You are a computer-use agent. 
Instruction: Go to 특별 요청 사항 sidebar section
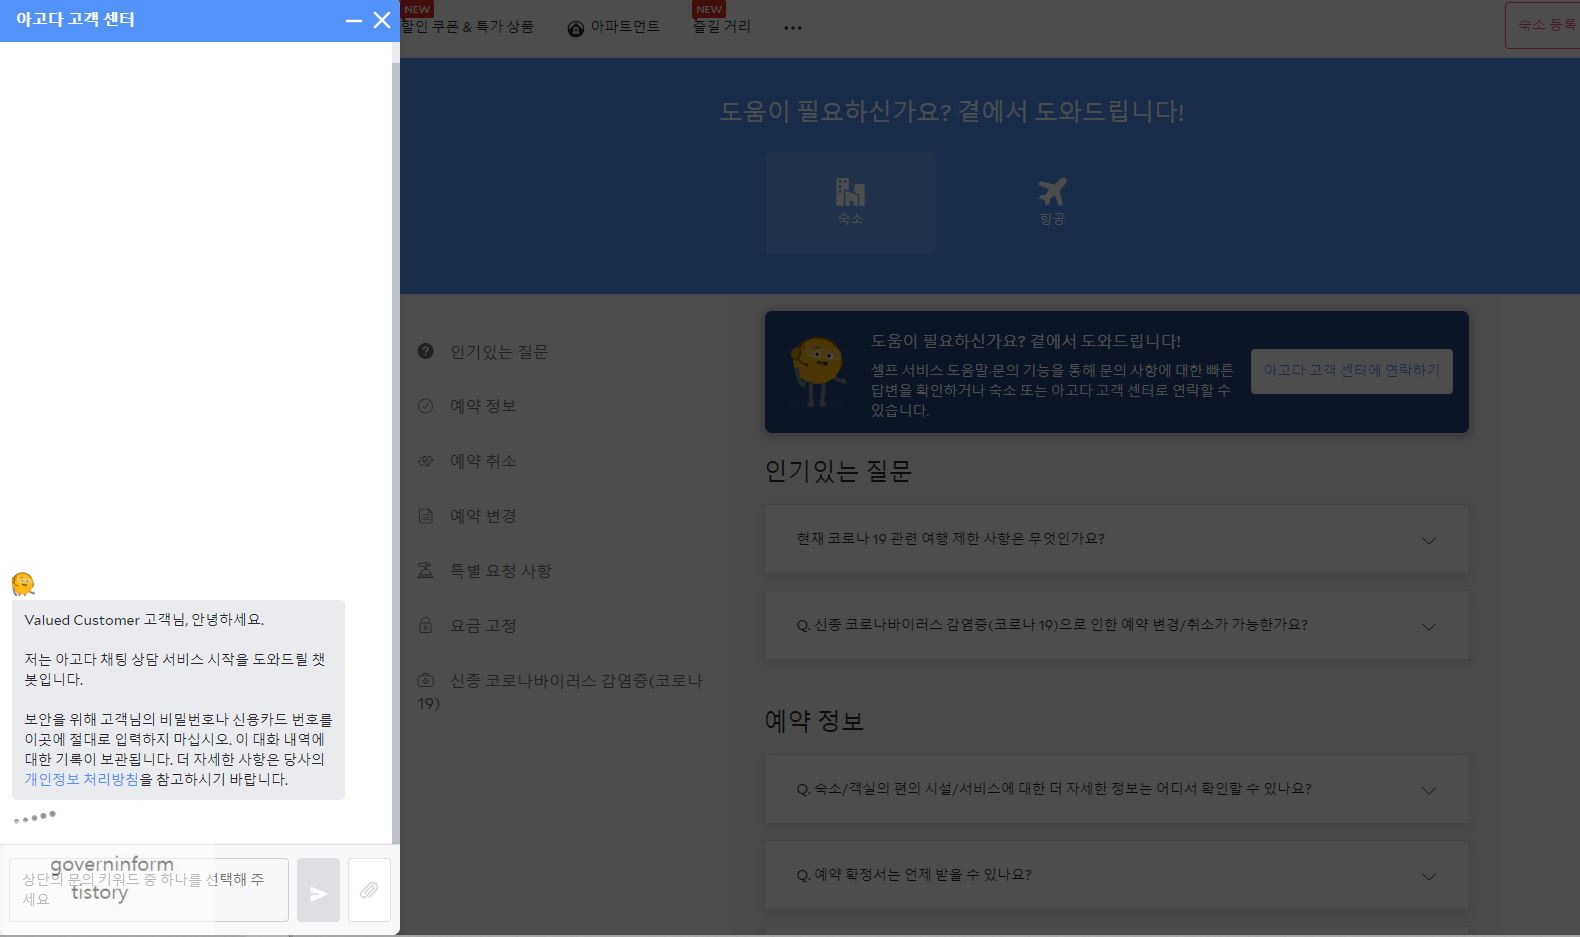coord(501,571)
